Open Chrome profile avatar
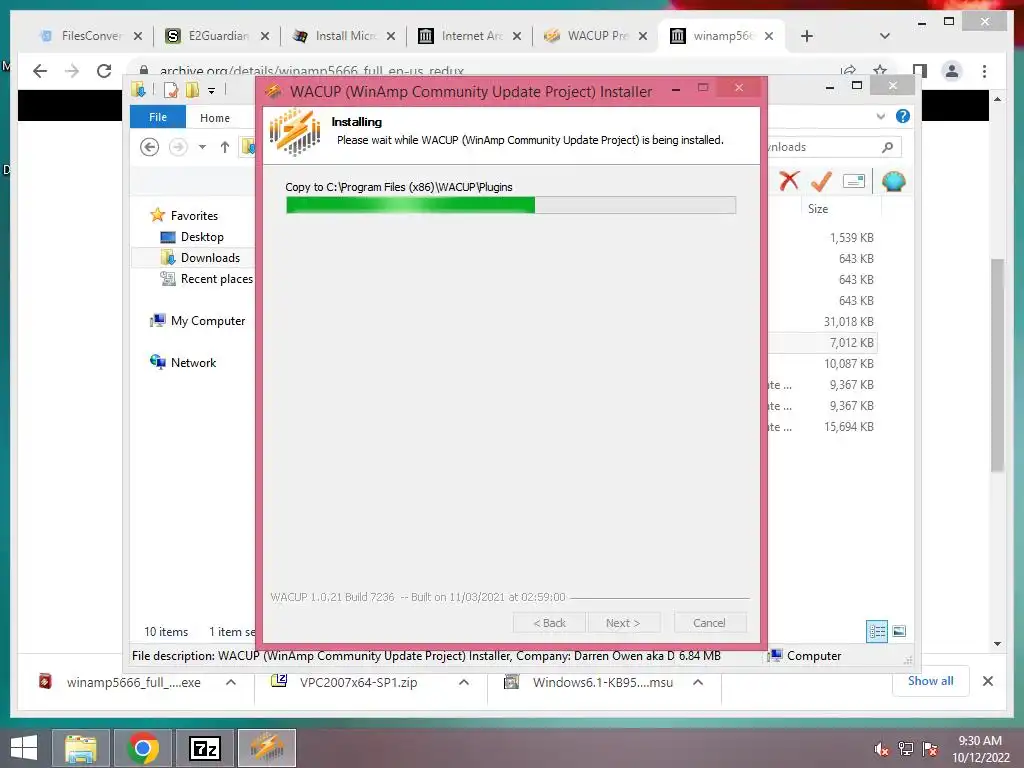 (952, 71)
